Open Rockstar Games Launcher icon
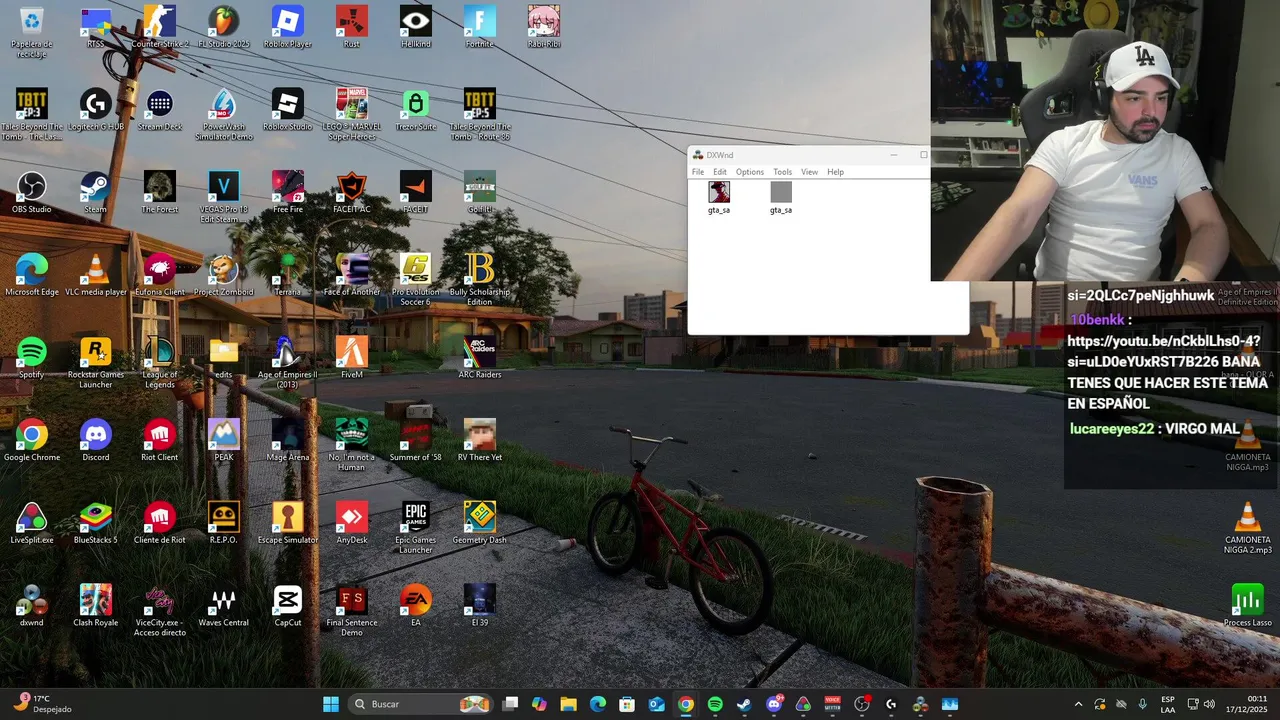 click(96, 362)
